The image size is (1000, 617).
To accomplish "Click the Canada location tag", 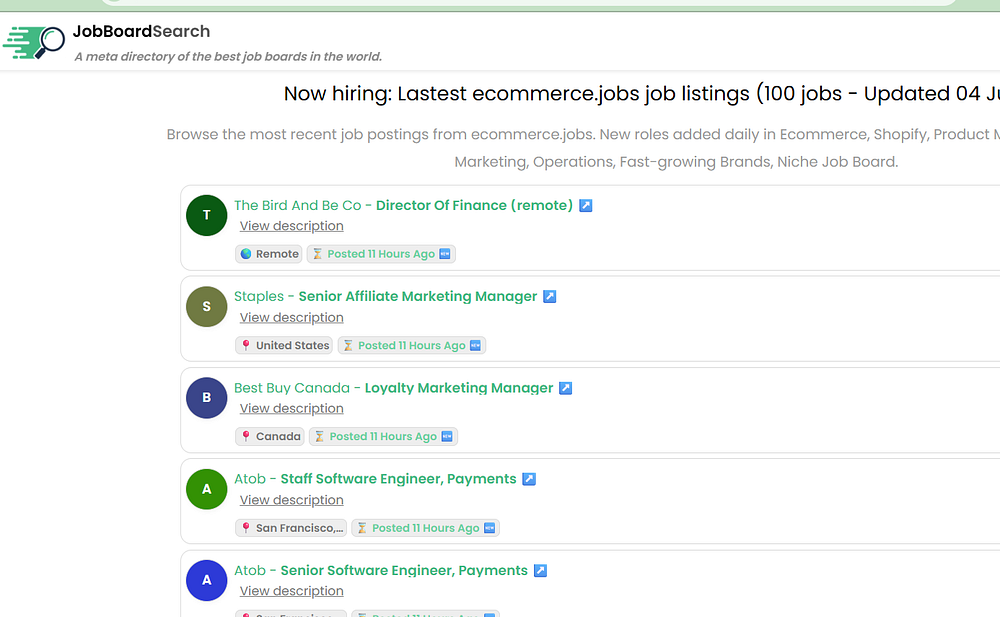I will point(270,436).
